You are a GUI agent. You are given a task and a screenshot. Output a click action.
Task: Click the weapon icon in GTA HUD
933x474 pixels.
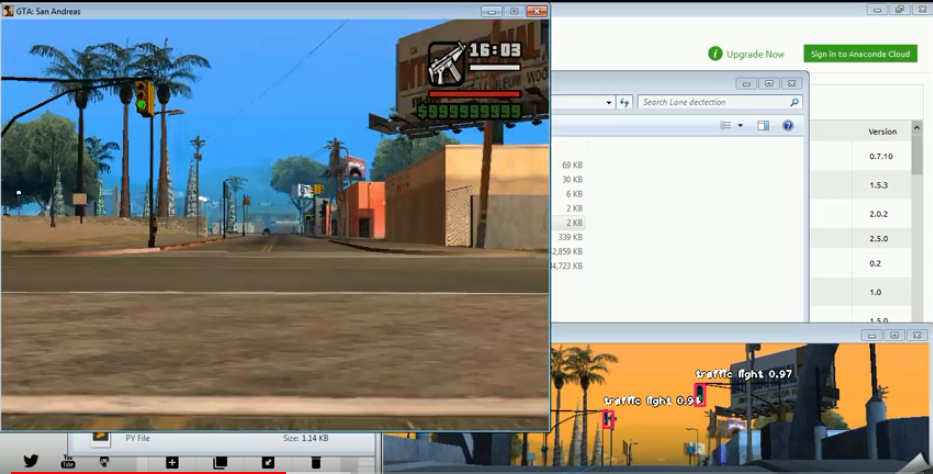(446, 62)
